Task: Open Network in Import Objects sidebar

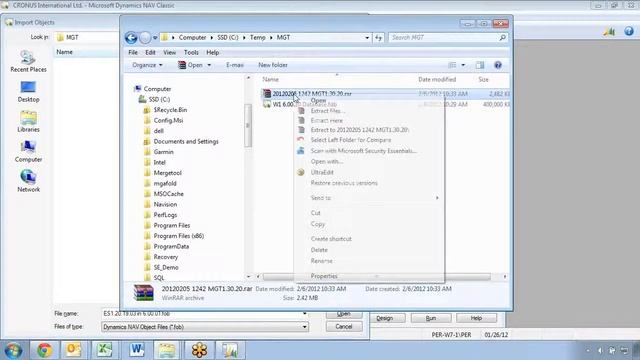Action: 28,181
